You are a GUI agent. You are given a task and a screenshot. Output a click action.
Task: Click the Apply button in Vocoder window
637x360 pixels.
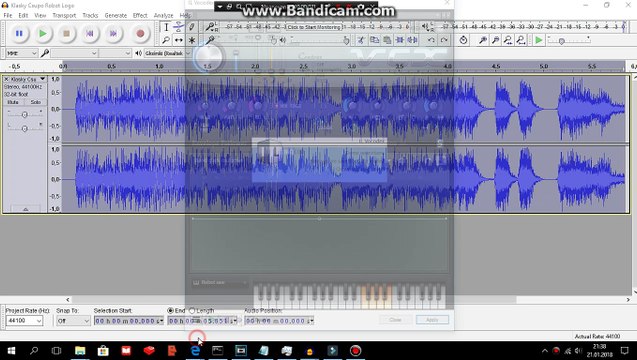point(432,320)
